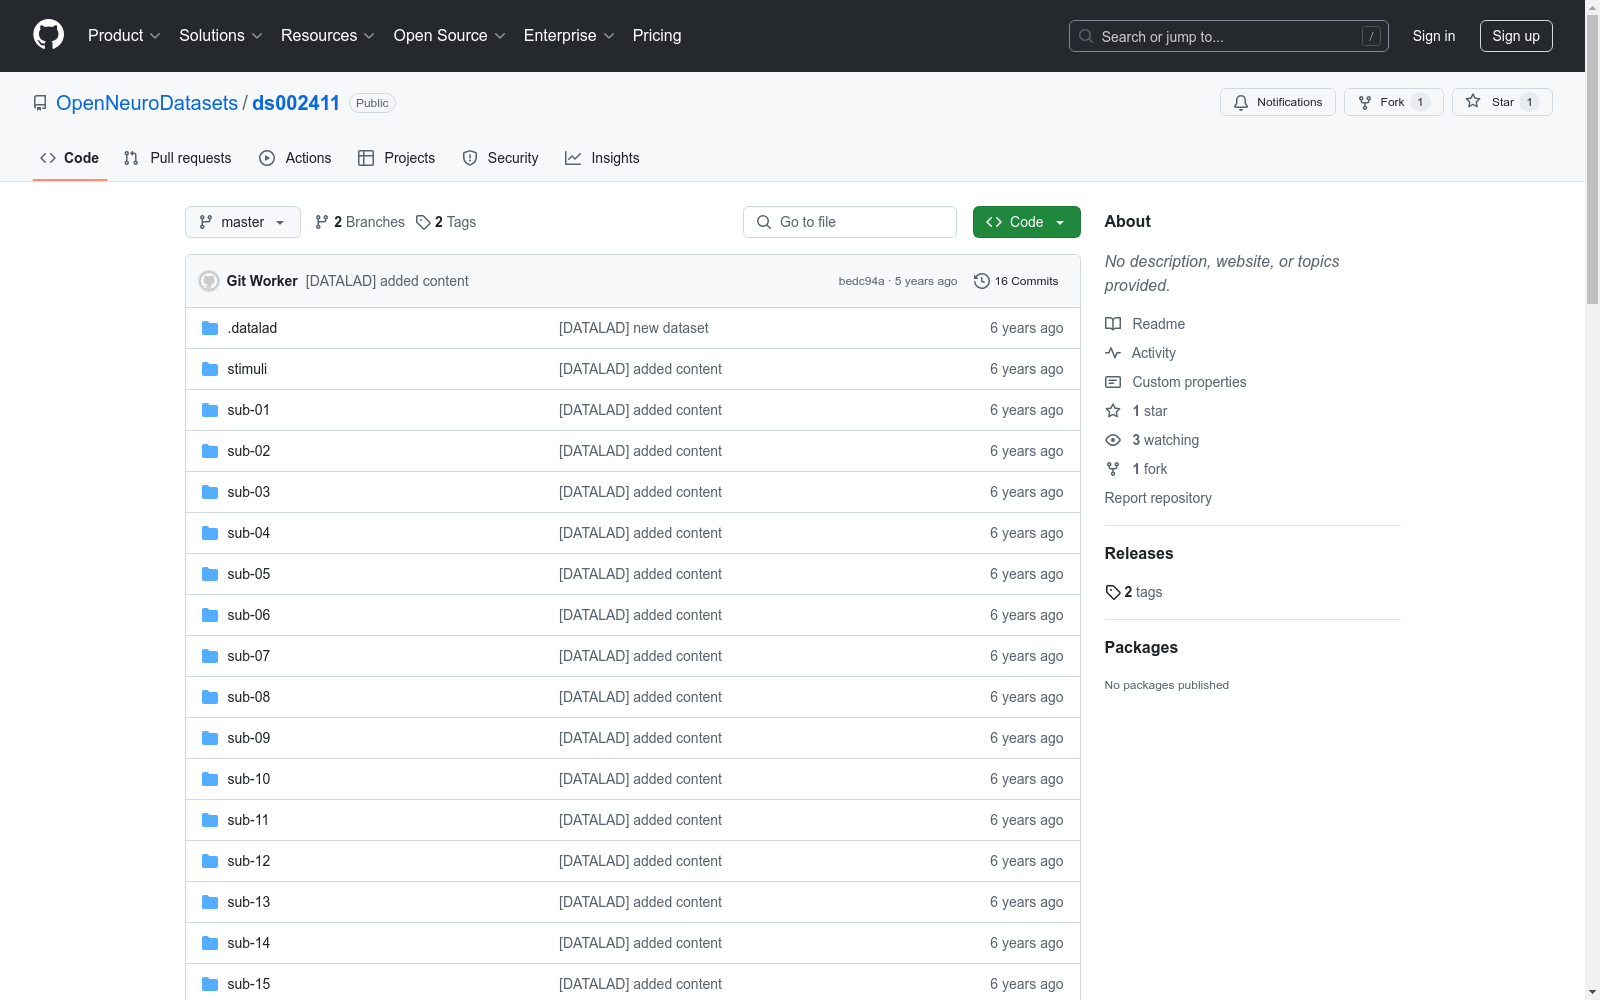Click the Notifications button
The image size is (1600, 1000).
click(x=1278, y=102)
